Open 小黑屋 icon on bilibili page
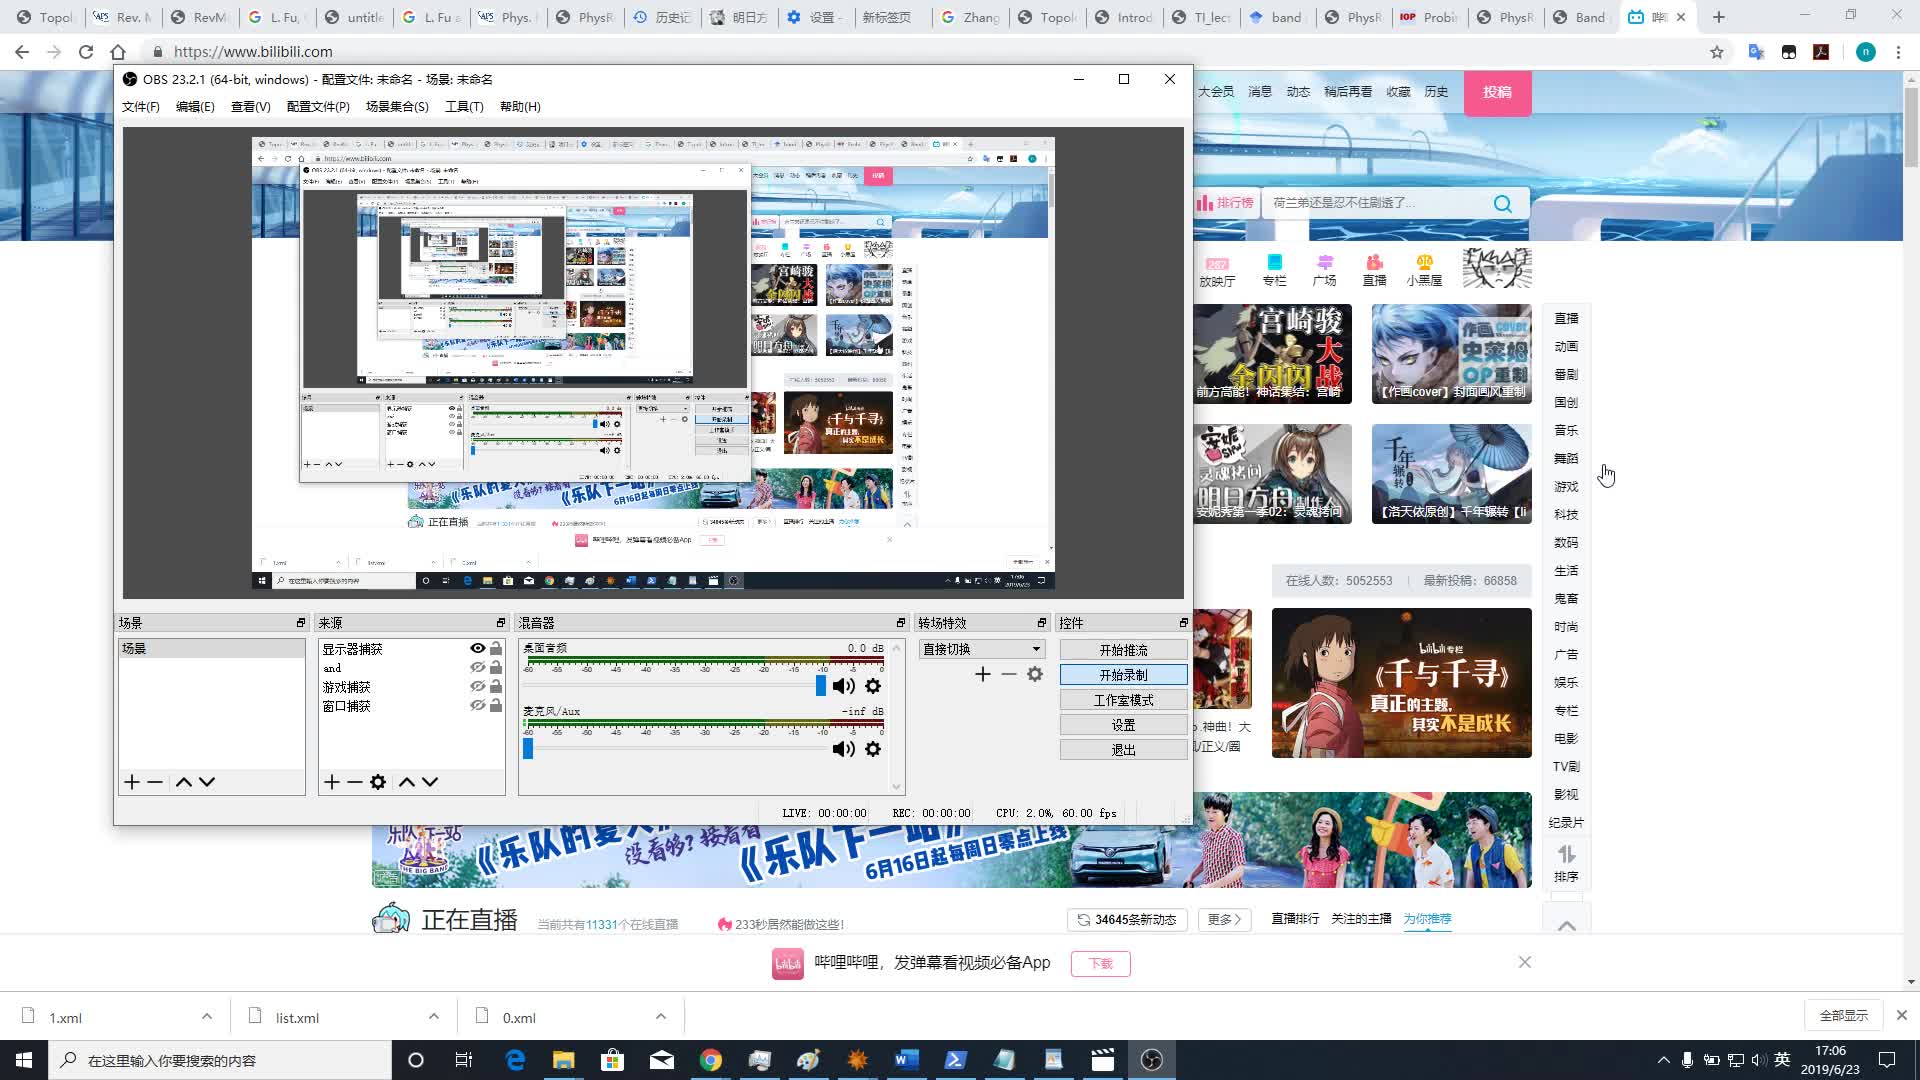 [x=1424, y=271]
